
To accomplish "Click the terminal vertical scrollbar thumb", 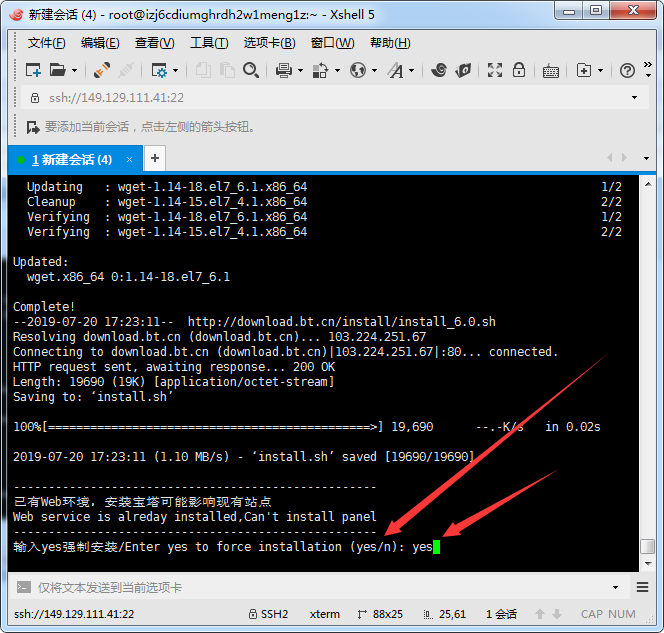I will (647, 546).
